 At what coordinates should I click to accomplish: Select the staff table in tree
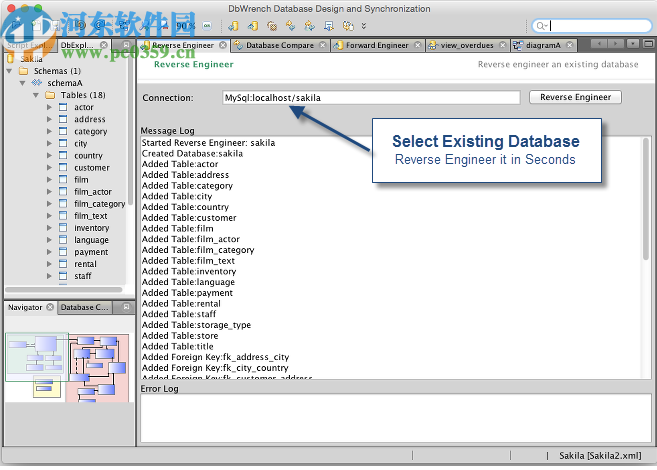[83, 276]
